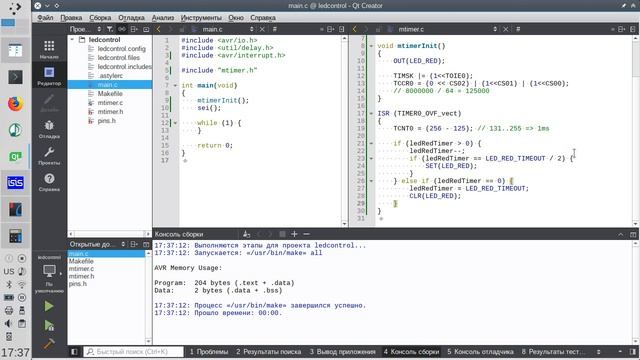Image resolution: width=640 pixels, height=360 pixels.
Task: Close the main.c document with X
Action: (262, 29)
